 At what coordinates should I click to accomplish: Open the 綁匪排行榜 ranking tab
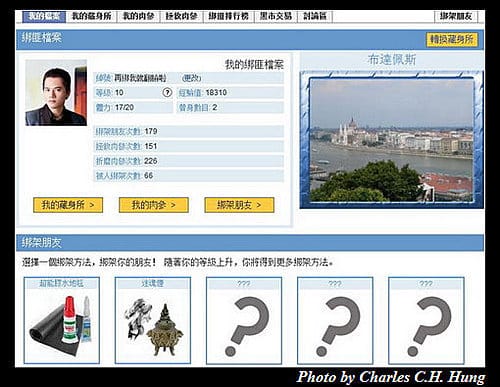(x=228, y=16)
